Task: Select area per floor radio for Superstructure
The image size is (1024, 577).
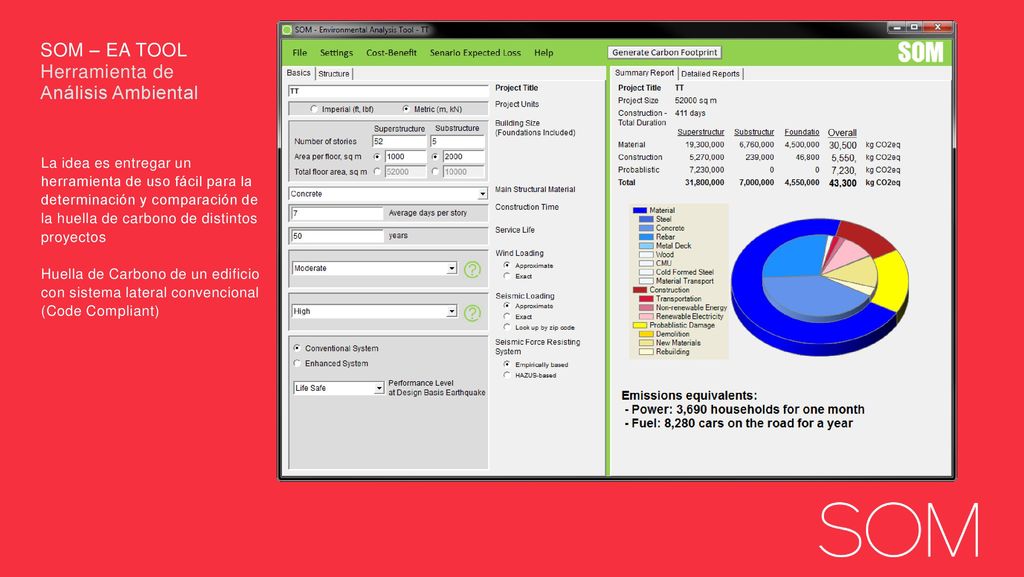Action: (377, 157)
